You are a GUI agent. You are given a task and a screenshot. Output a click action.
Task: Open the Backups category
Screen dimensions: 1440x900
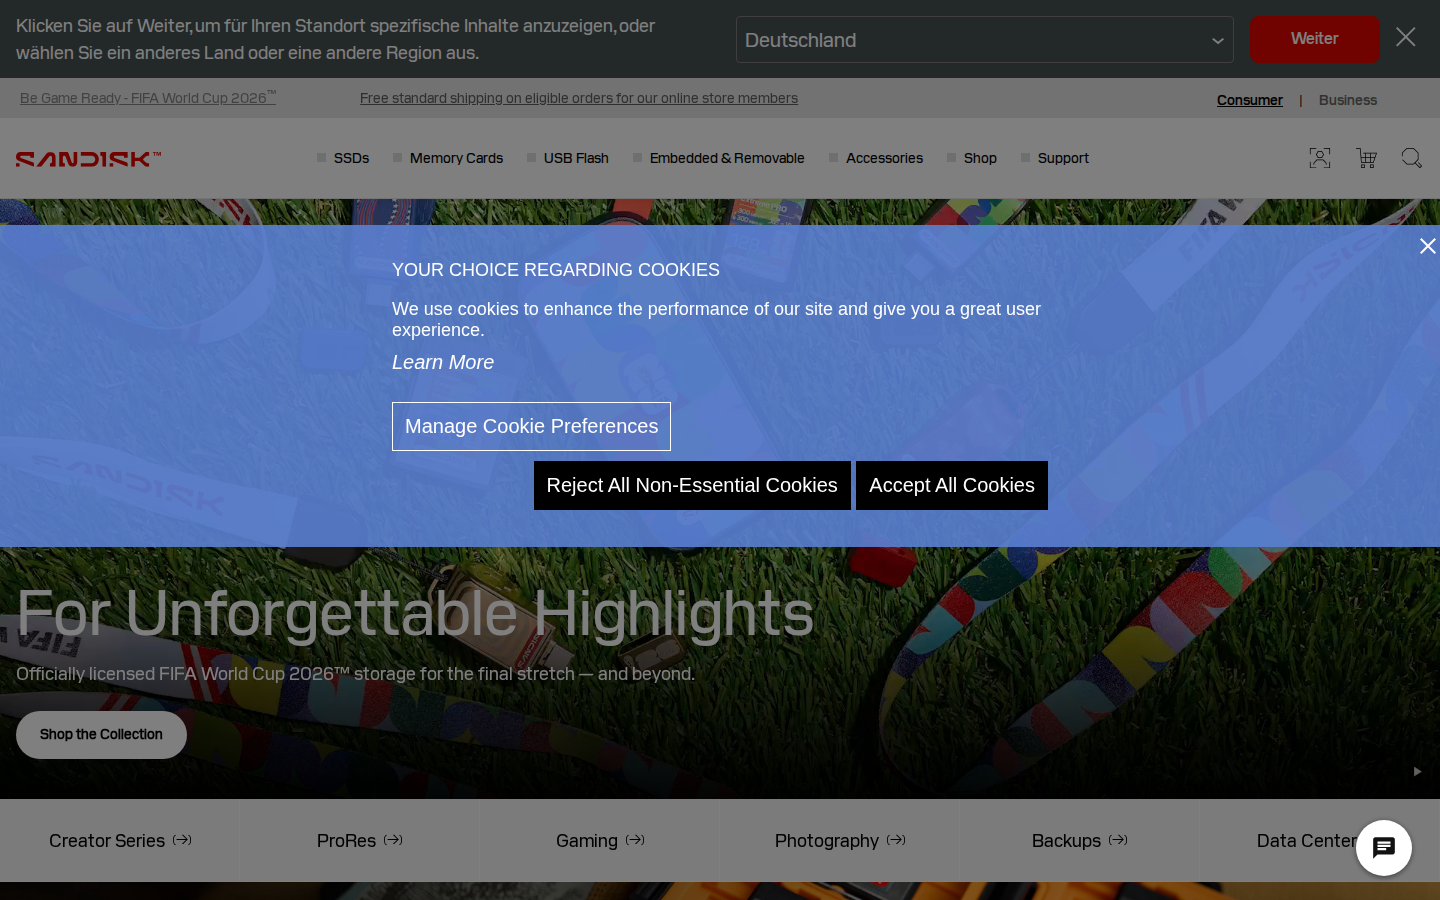[1080, 841]
